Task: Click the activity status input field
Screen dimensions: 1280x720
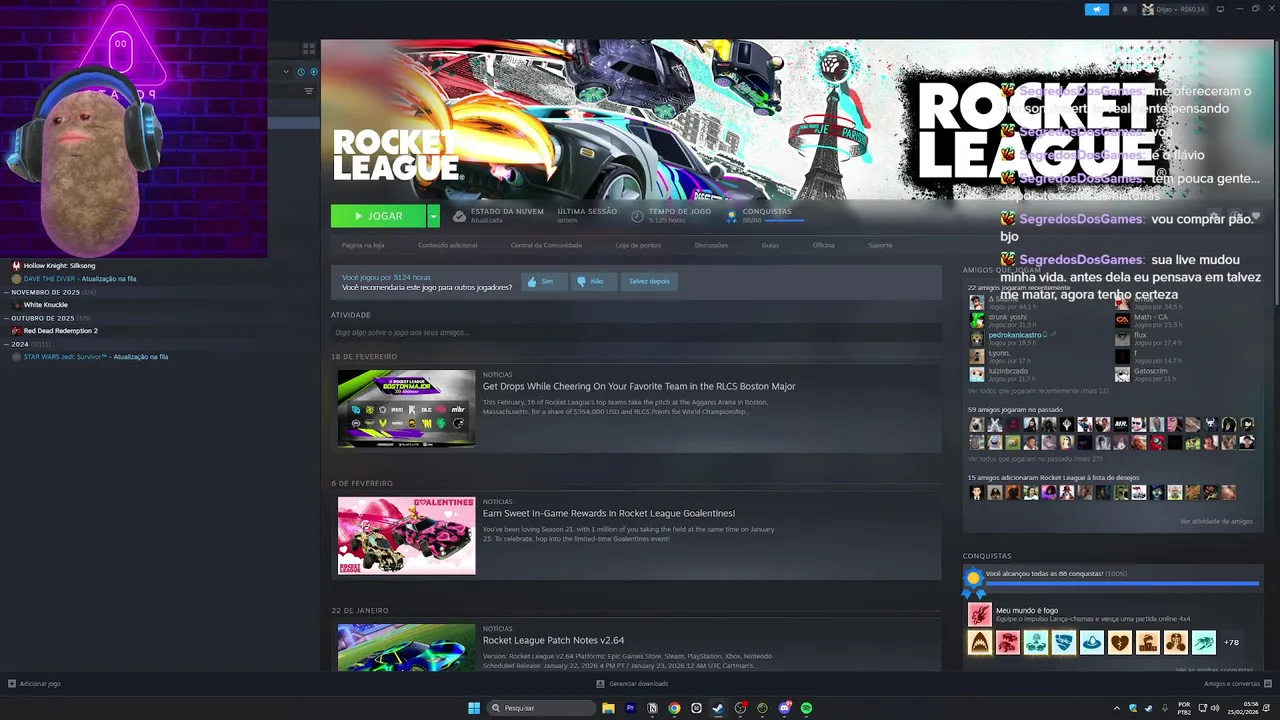Action: pos(636,332)
